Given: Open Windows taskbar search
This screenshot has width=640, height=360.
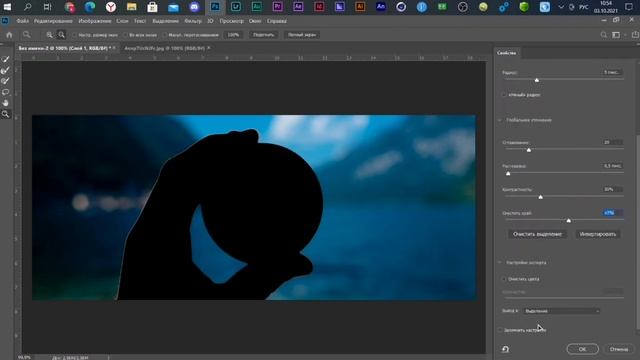Looking at the screenshot, I should (x=27, y=7).
